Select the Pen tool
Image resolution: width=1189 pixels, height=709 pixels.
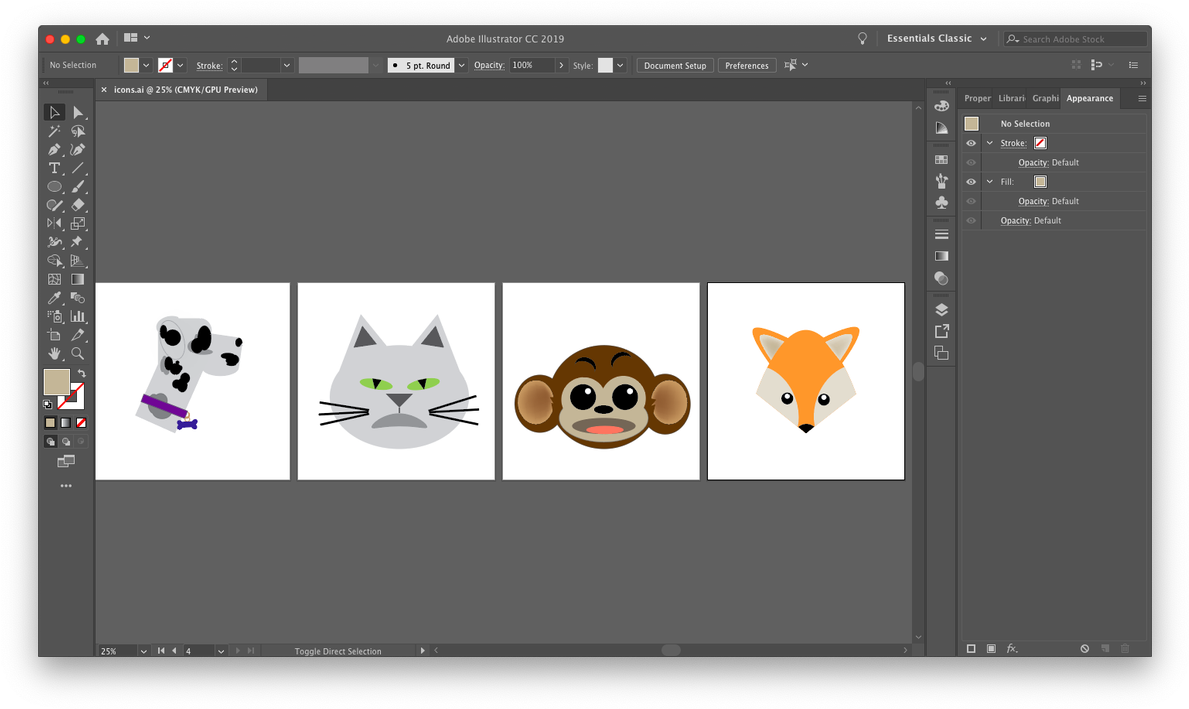point(54,150)
